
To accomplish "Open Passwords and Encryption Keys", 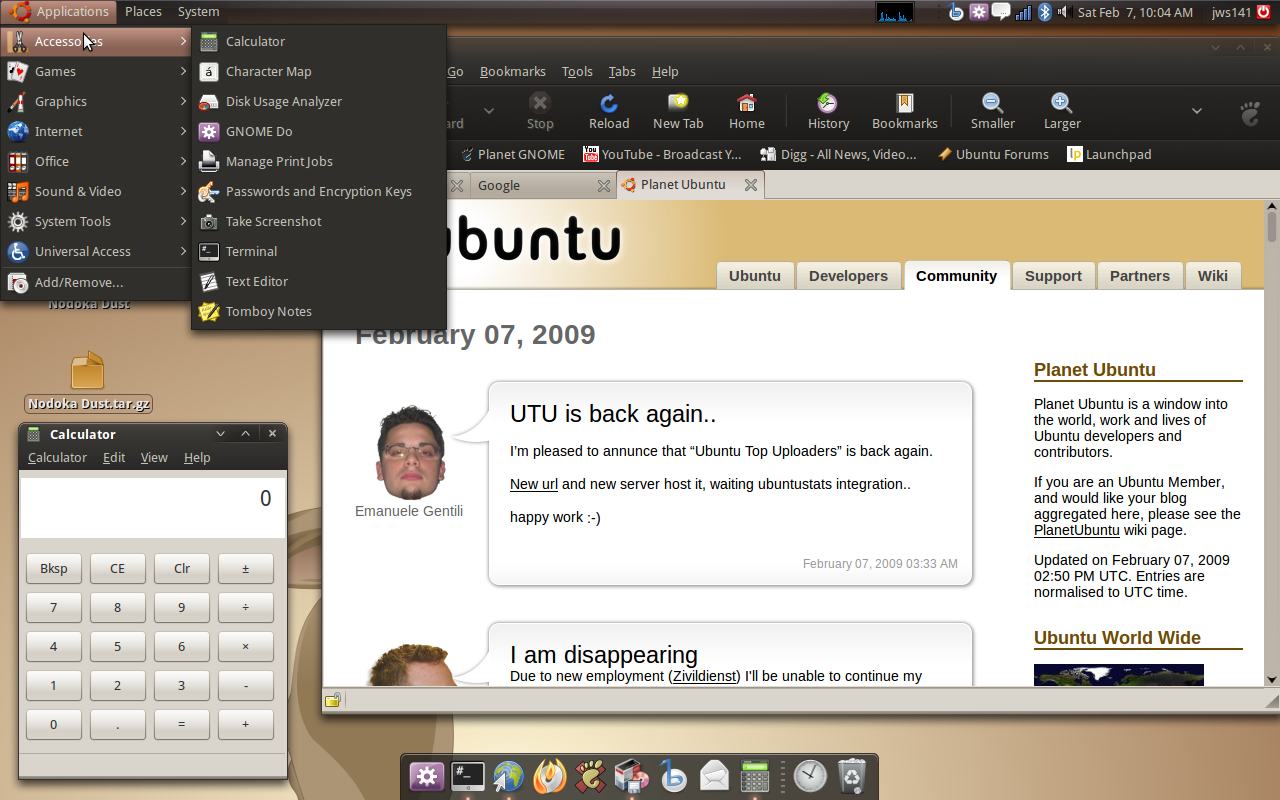I will pos(319,191).
